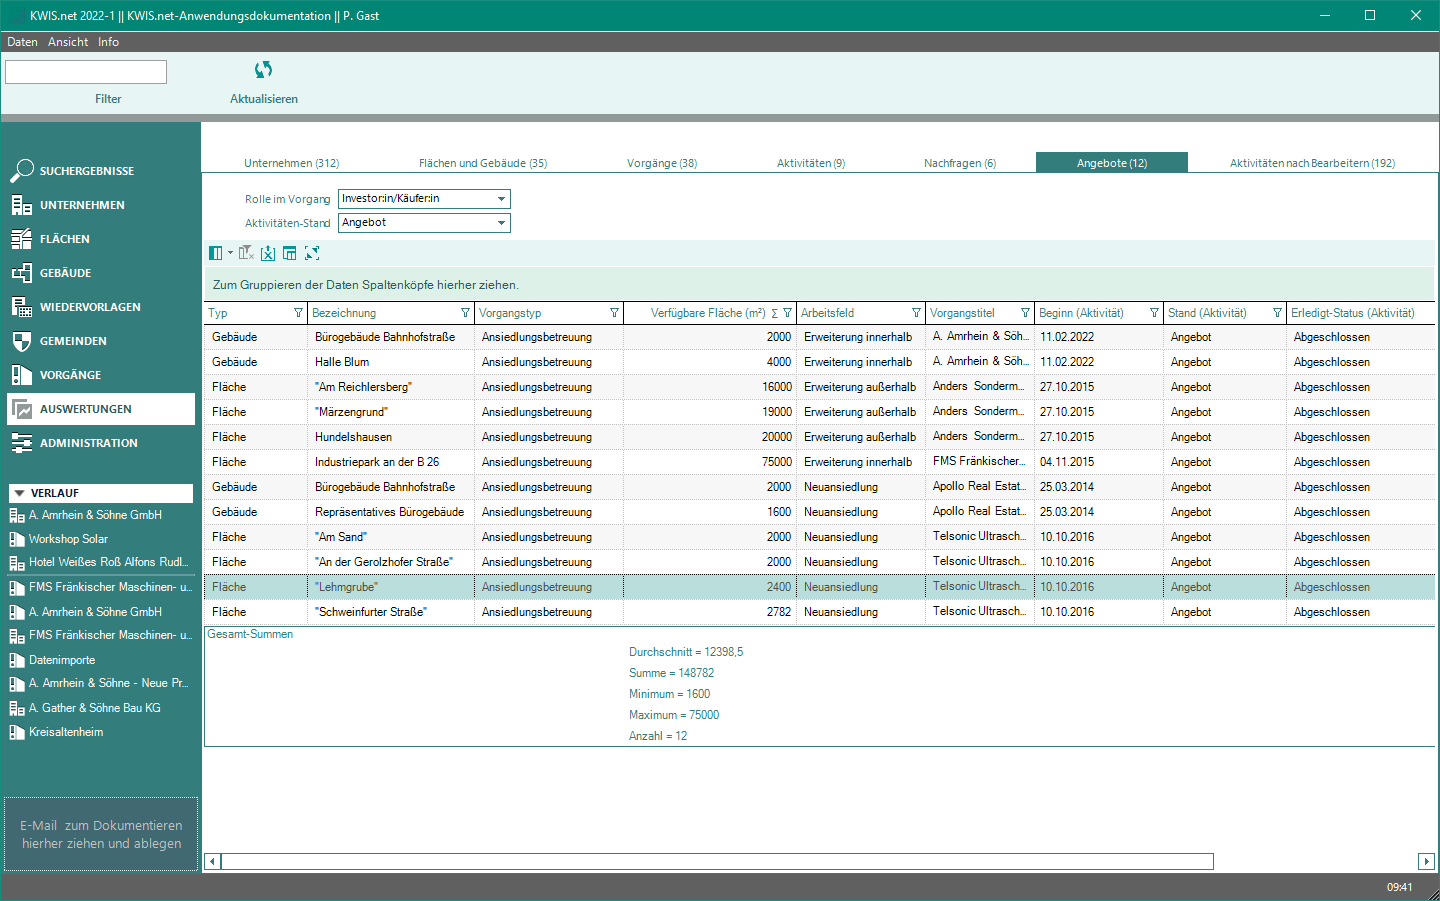Switch to the Vorgänge (38) tab
The width and height of the screenshot is (1440, 901).
coord(662,163)
